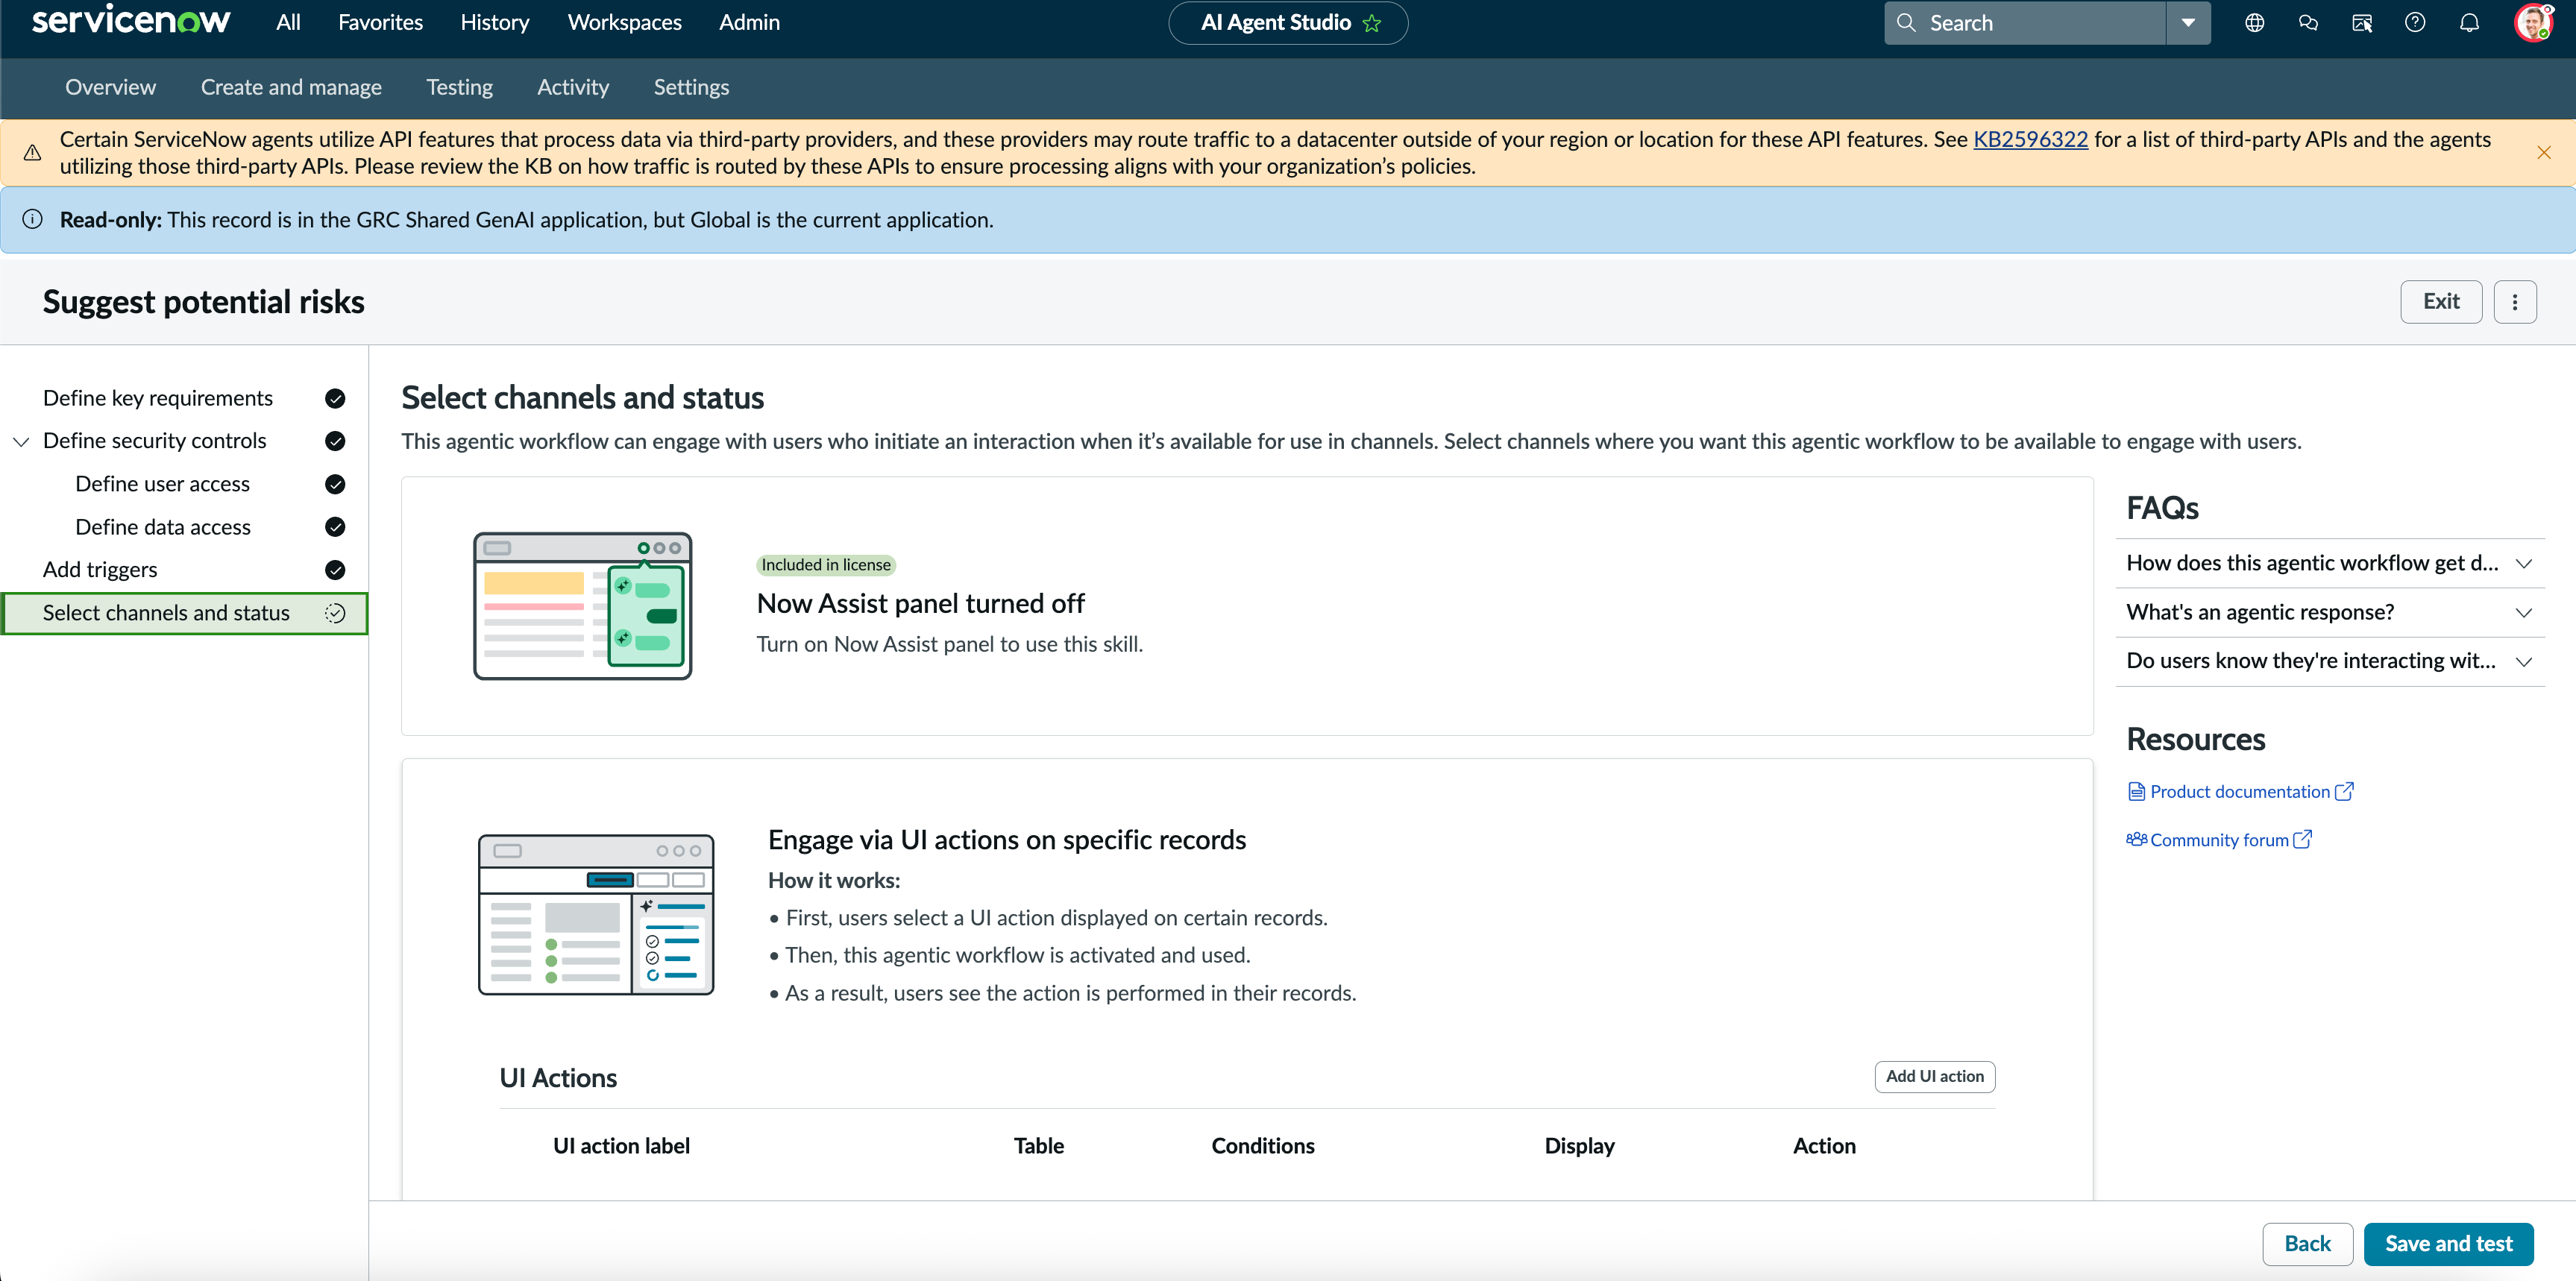
Task: Switch to the Activity tab
Action: pos(573,88)
